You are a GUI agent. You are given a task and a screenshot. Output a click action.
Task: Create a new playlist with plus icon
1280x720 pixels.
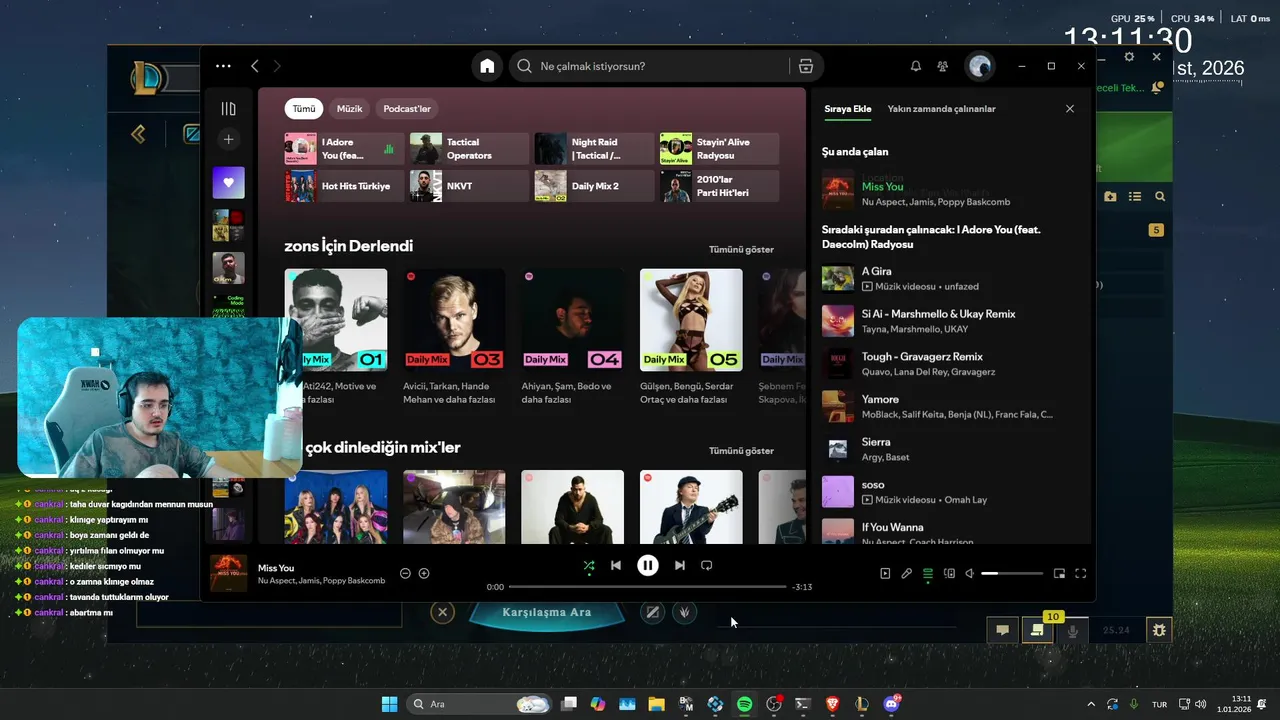tap(228, 140)
